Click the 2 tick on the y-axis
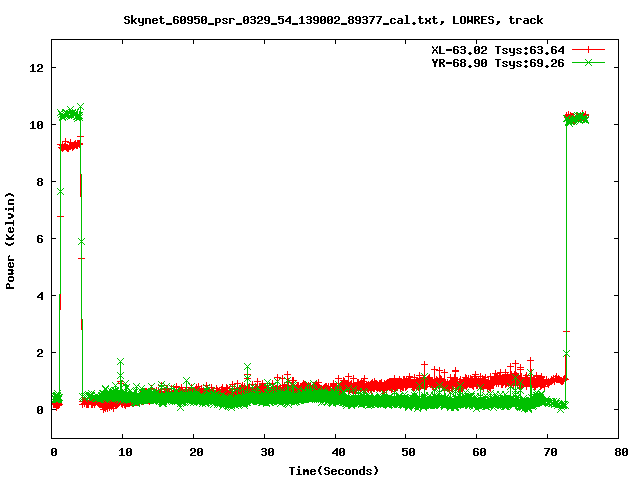 click(x=40, y=353)
